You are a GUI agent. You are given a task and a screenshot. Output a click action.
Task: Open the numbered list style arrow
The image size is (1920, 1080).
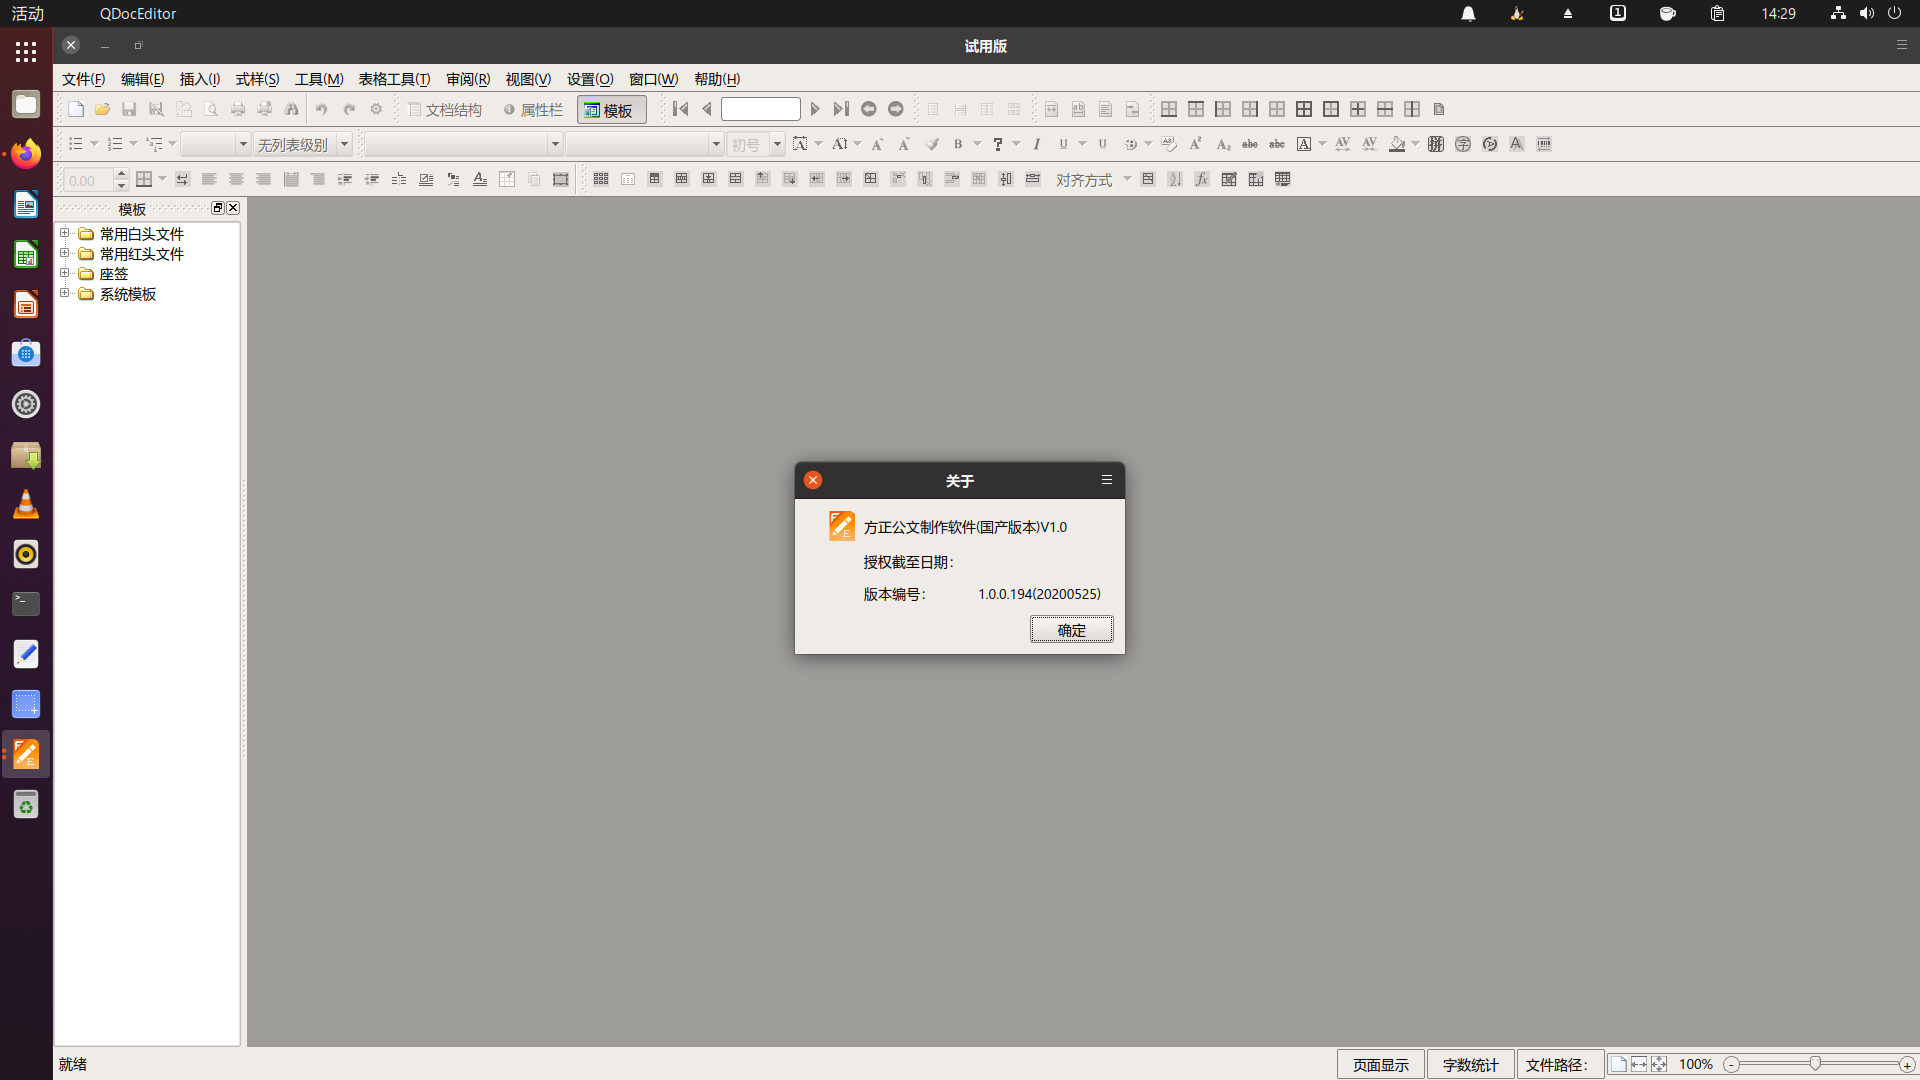coord(133,144)
